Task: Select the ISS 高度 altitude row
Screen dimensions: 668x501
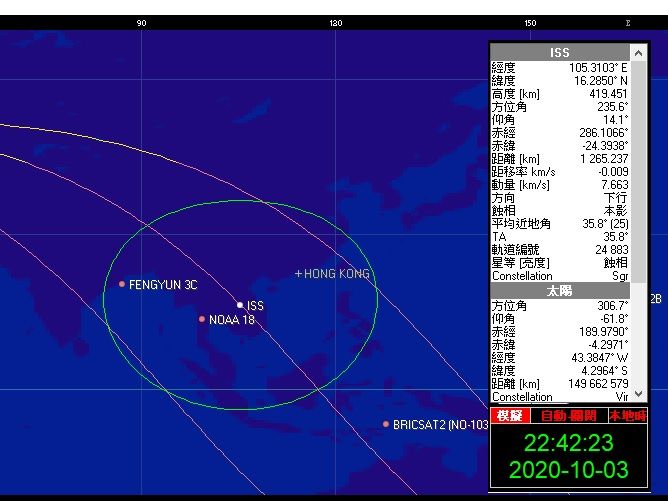Action: (560, 93)
